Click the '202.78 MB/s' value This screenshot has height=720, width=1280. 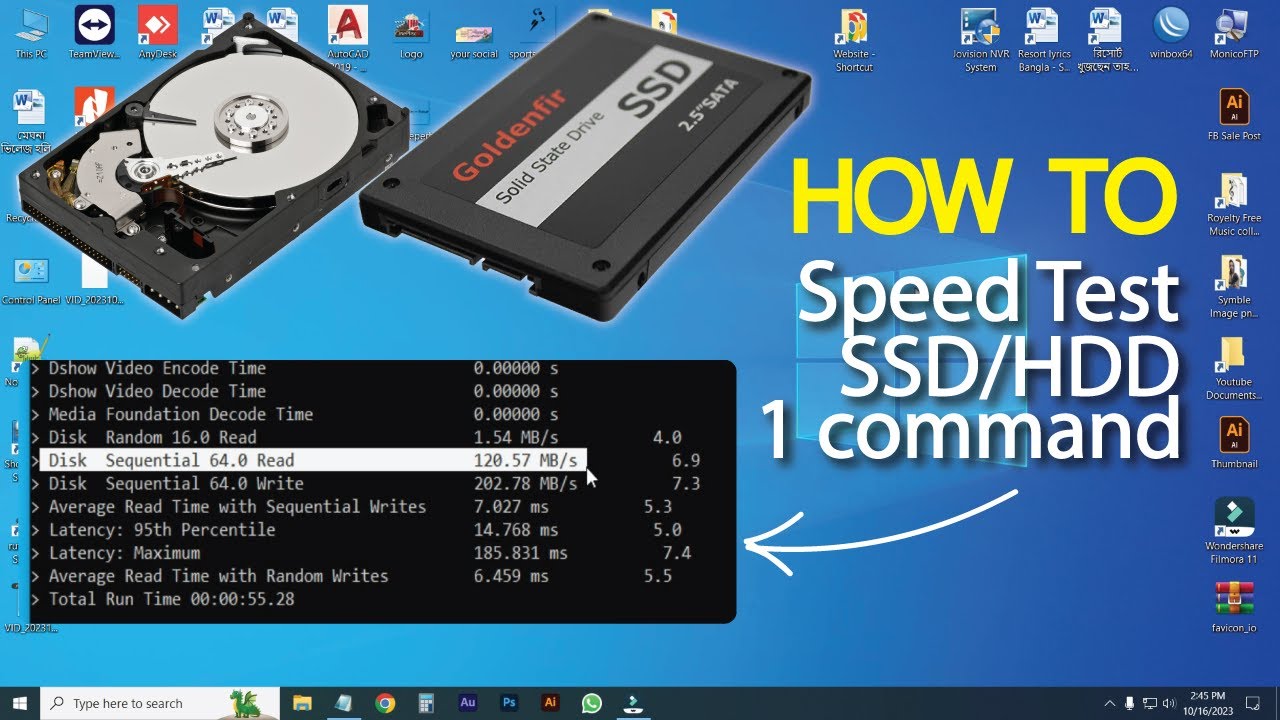click(525, 483)
